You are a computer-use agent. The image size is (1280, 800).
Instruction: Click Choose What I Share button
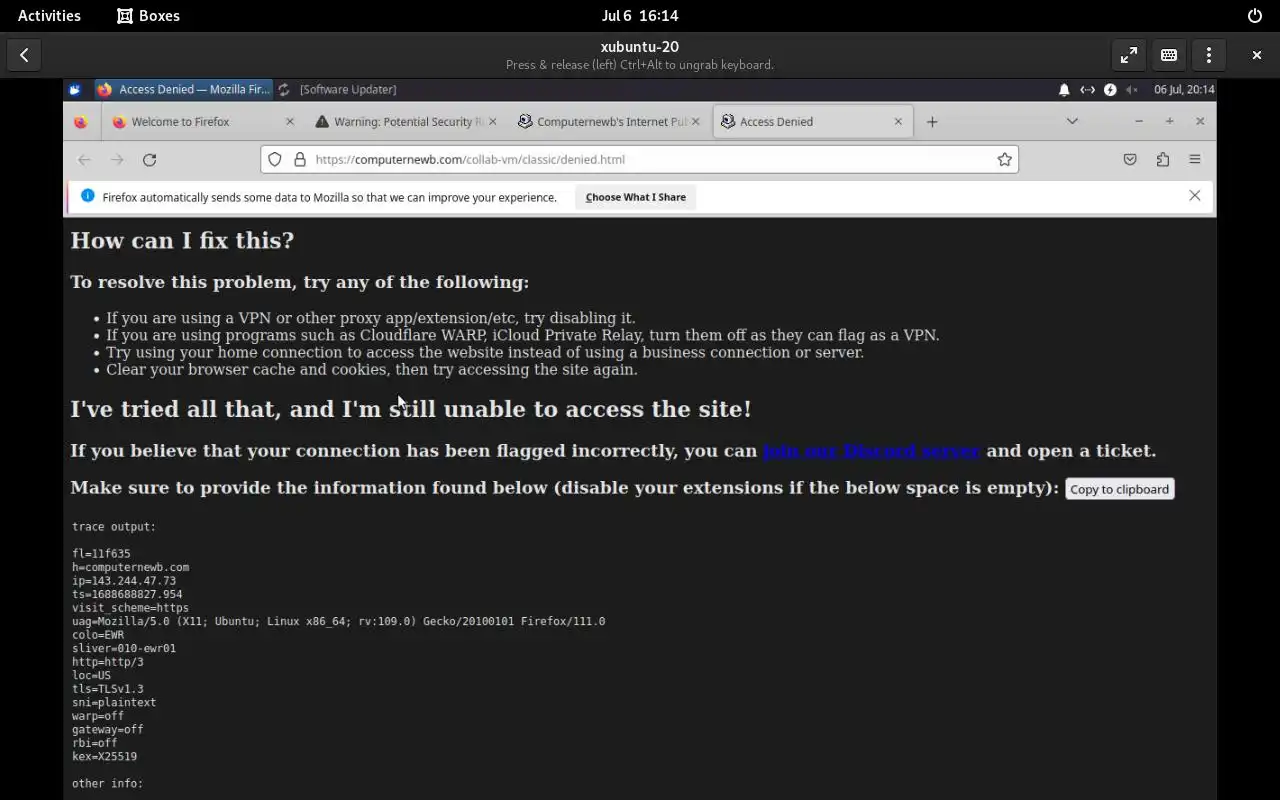pos(636,197)
